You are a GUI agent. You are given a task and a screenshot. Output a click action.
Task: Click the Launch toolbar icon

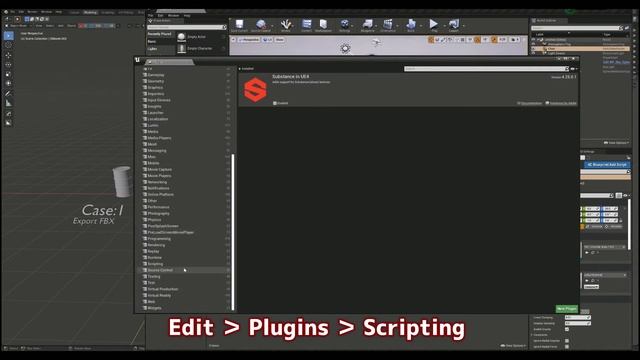(453, 25)
